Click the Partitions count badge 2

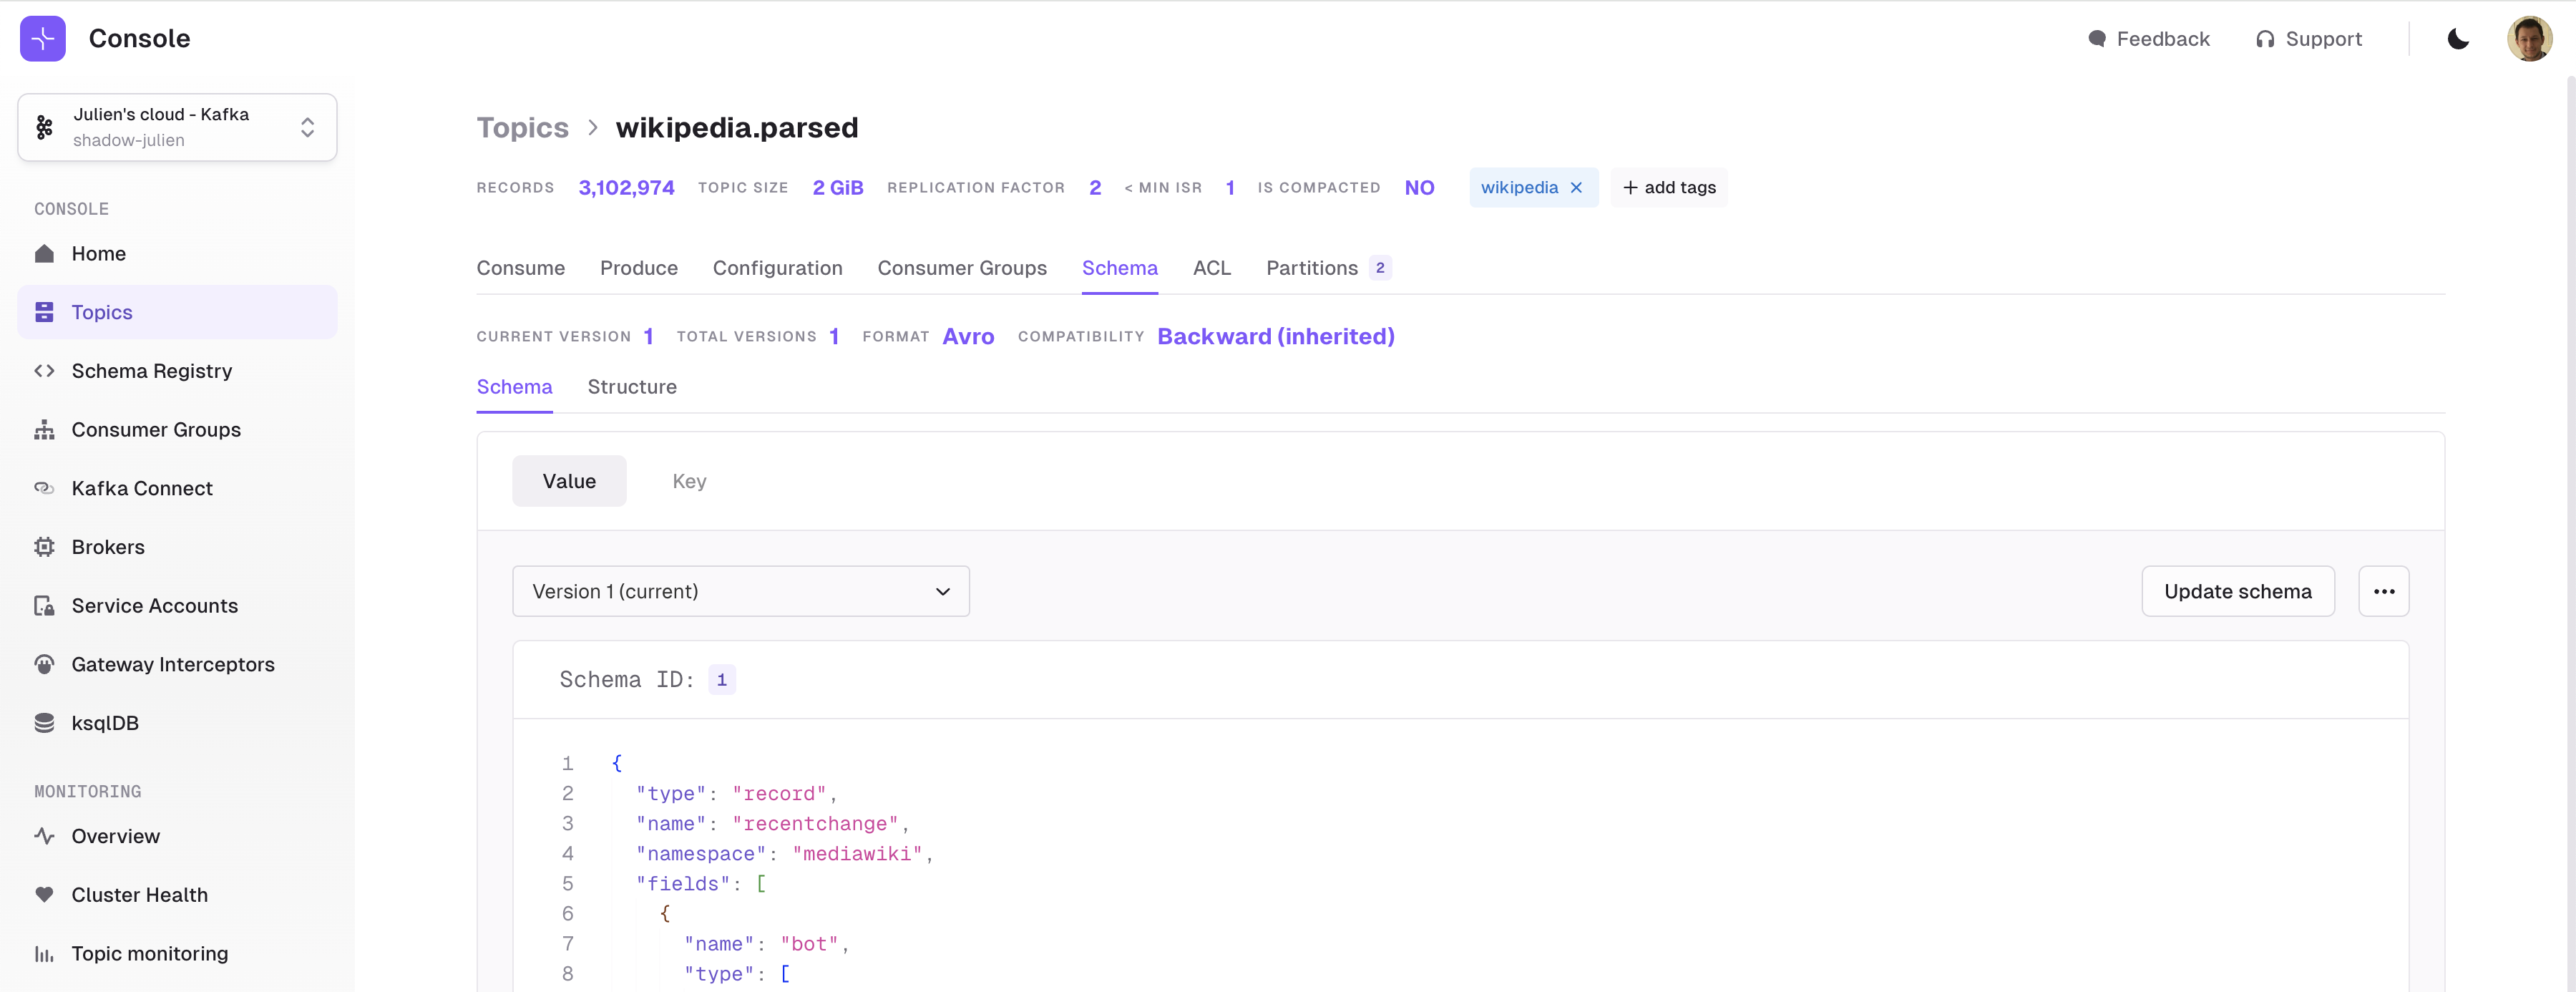[x=1380, y=268]
